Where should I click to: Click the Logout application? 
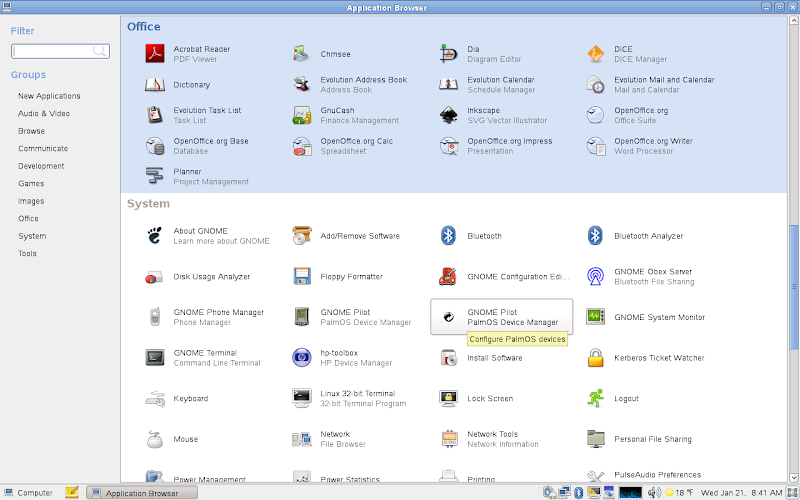click(x=613, y=398)
